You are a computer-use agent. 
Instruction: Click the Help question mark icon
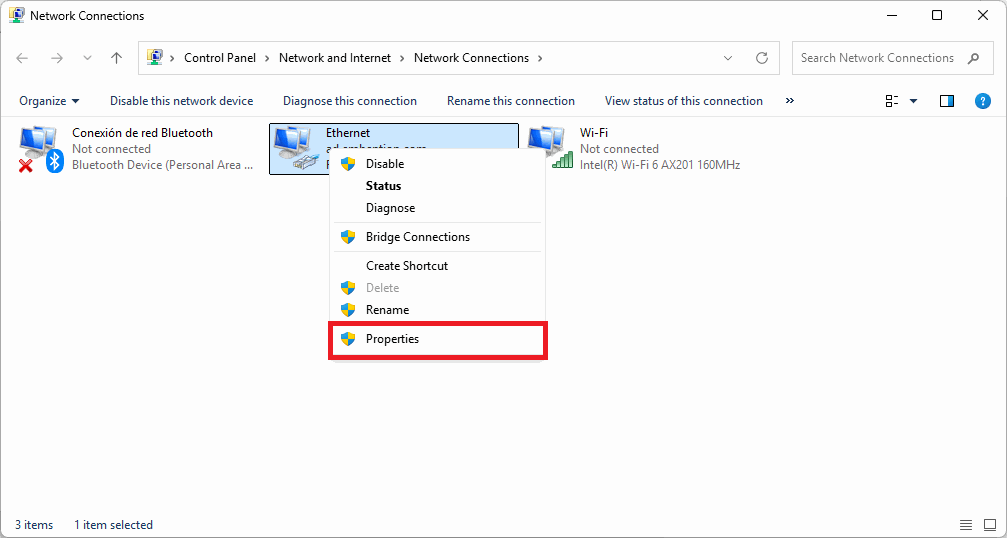pyautogui.click(x=982, y=101)
